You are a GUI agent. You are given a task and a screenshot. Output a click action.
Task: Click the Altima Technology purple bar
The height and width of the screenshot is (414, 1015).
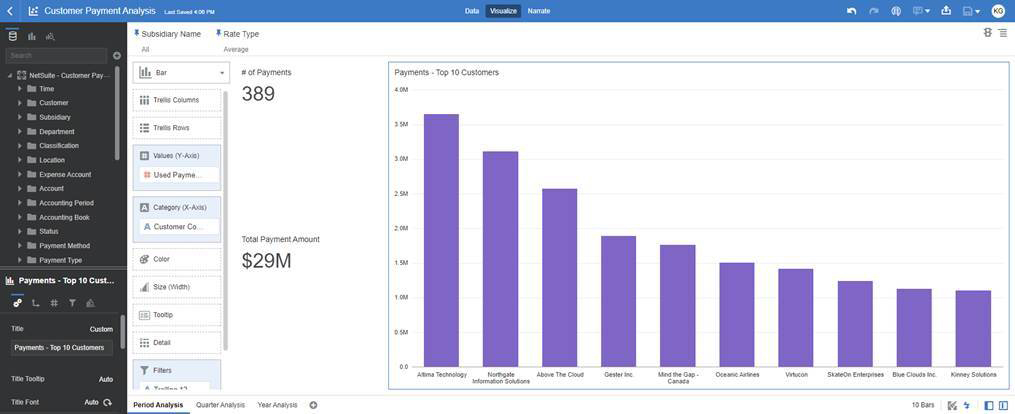click(441, 240)
